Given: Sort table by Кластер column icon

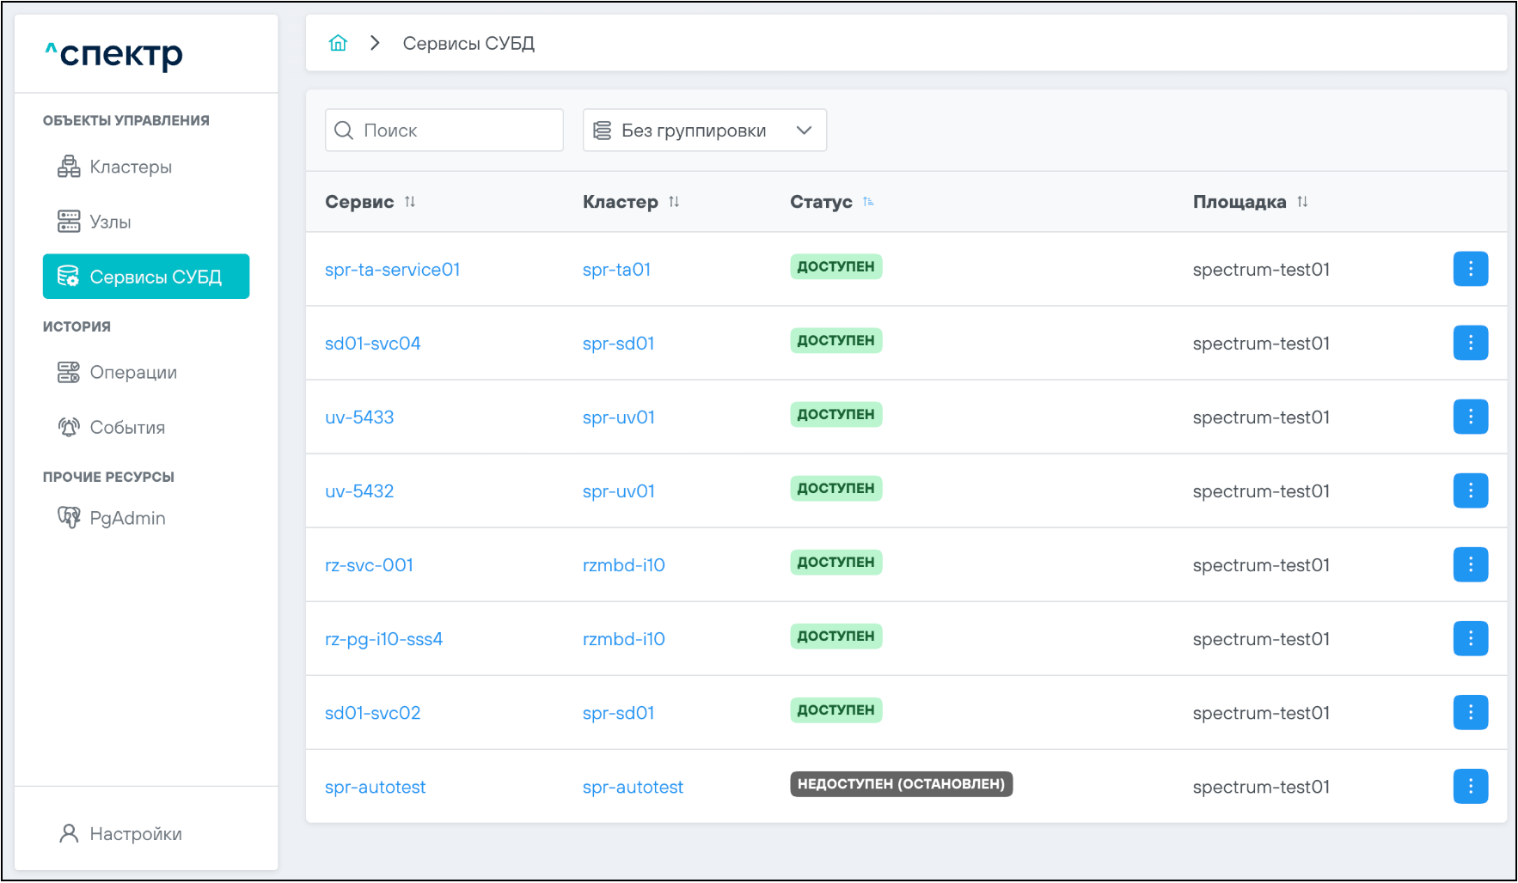Looking at the screenshot, I should (674, 202).
